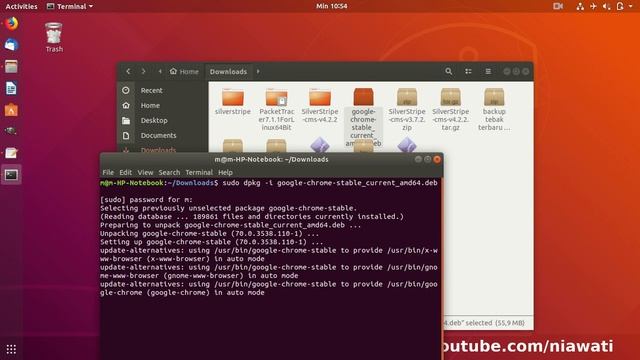The image size is (640, 360).
Task: Click the screen recording indicator in top bar
Action: pyautogui.click(x=558, y=6)
